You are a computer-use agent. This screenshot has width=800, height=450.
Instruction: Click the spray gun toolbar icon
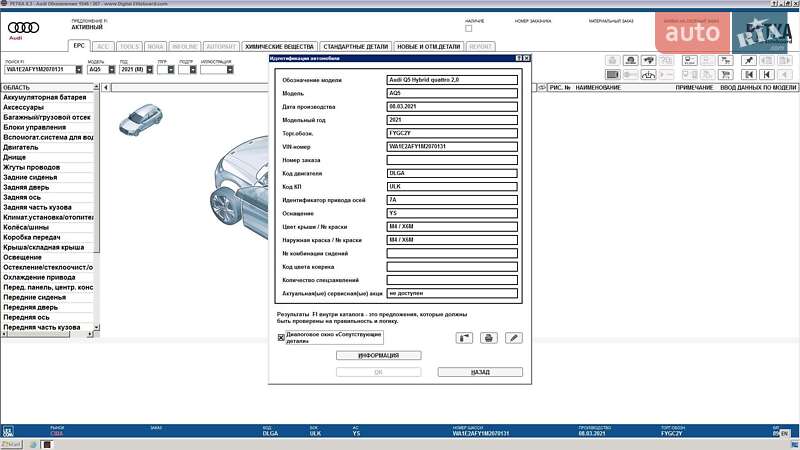coord(648,61)
